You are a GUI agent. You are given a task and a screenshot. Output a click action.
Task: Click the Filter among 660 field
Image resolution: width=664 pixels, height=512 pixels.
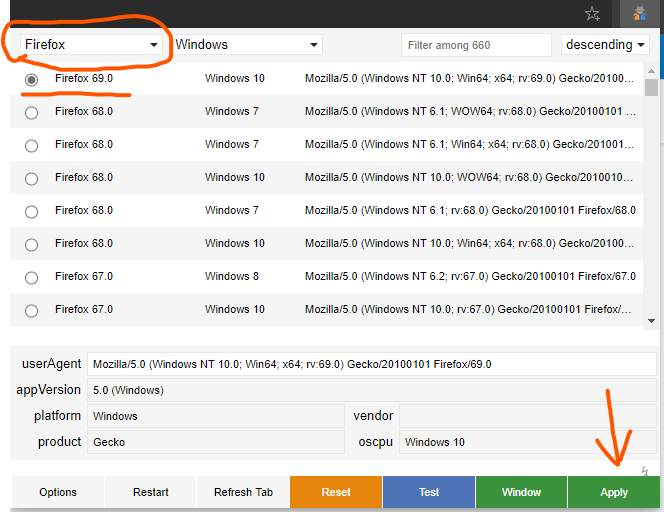[476, 45]
